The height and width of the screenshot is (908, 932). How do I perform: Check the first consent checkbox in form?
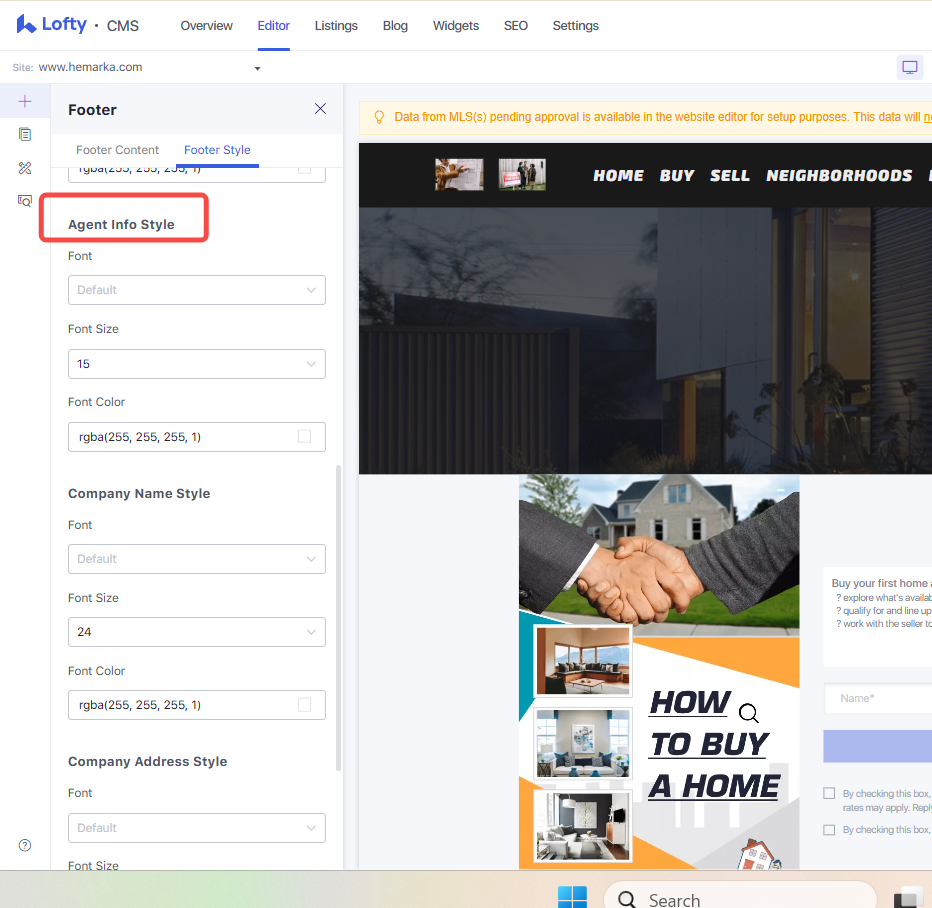point(829,793)
